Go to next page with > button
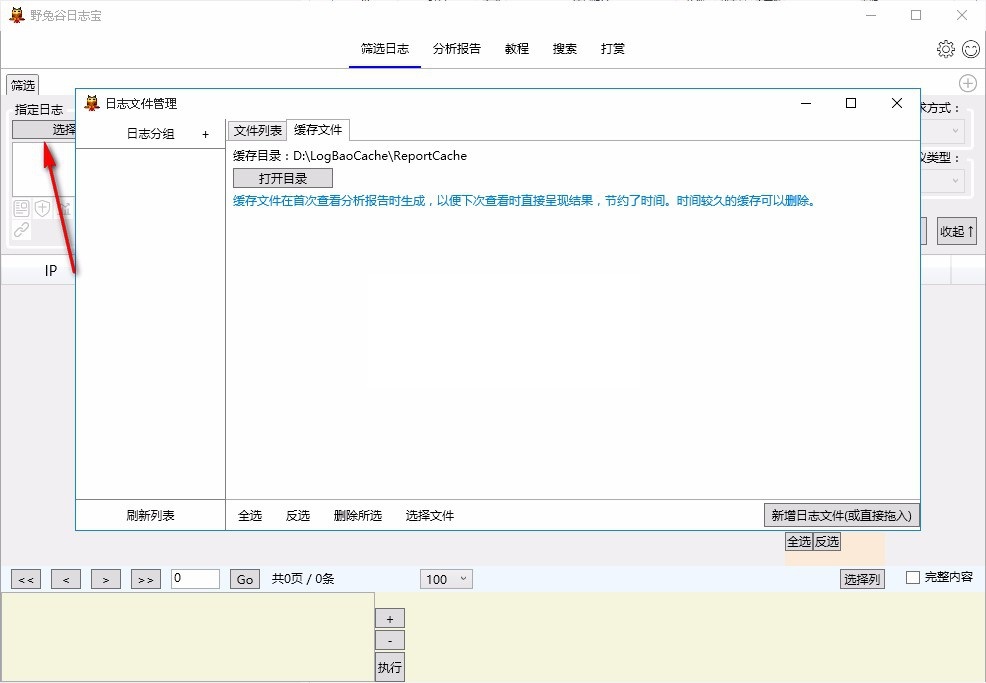Image resolution: width=986 pixels, height=683 pixels. (x=106, y=579)
